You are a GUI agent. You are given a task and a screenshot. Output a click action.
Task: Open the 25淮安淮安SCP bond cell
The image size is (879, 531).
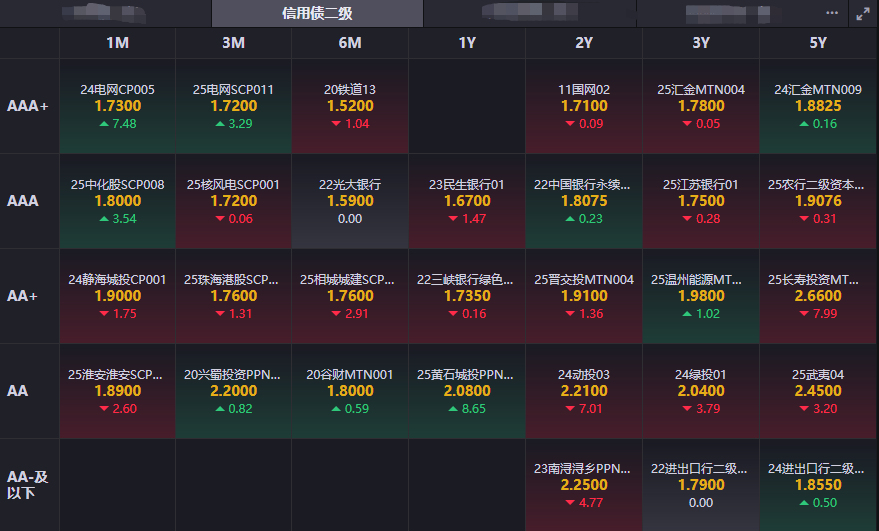click(118, 391)
